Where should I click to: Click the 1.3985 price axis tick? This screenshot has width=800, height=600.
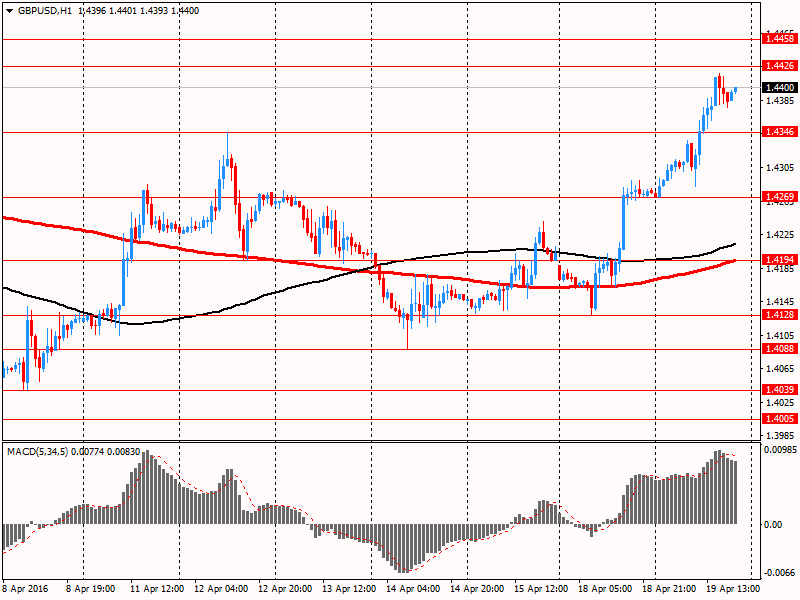(780, 436)
